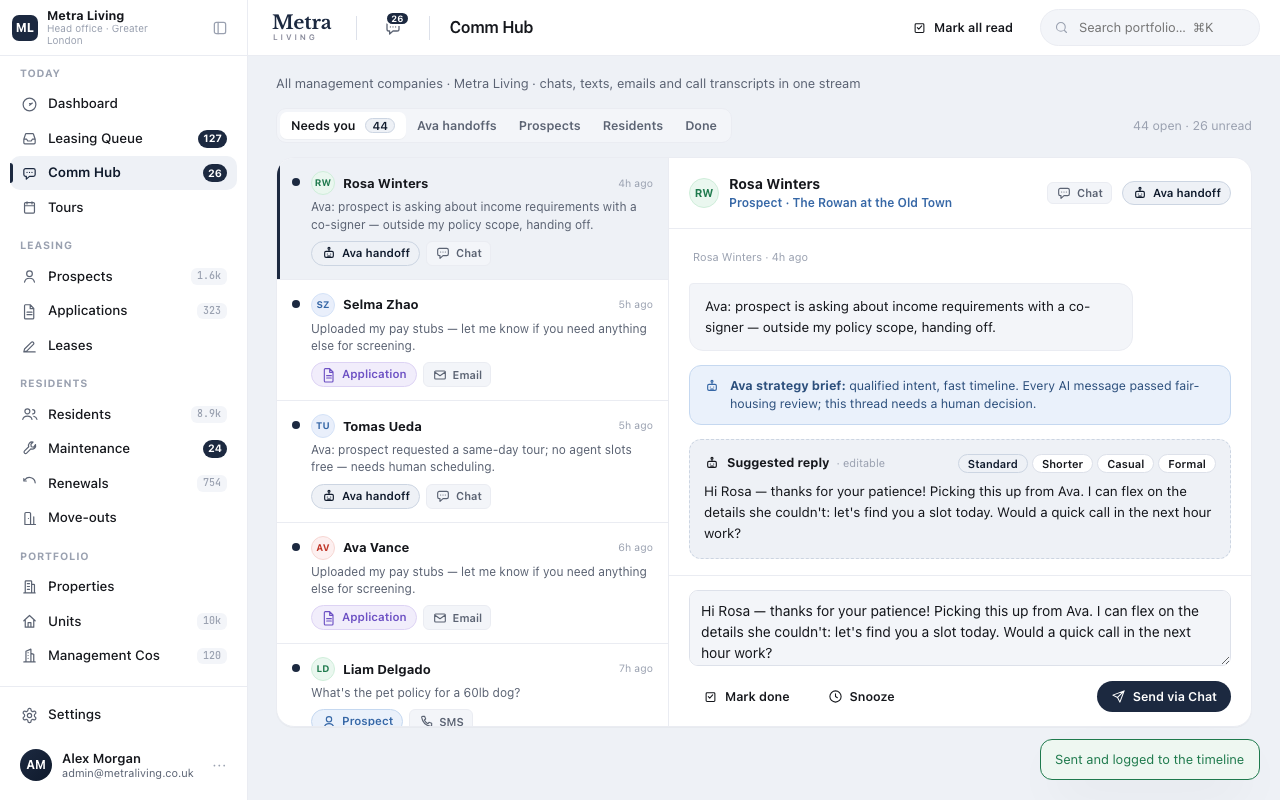
Task: Open Rosa Winters conversation in the list
Action: pyautogui.click(x=473, y=218)
